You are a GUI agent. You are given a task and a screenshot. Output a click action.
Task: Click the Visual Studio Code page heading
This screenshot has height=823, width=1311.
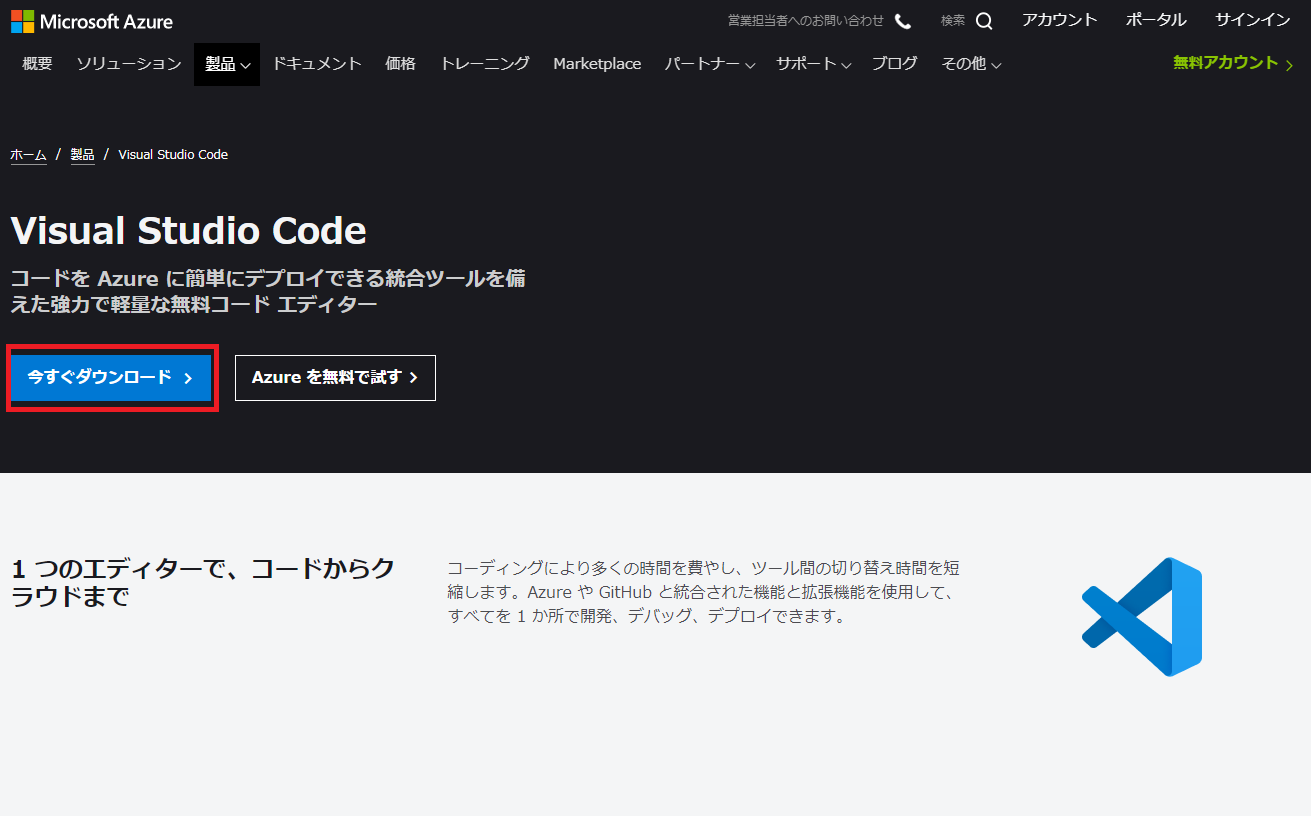click(x=188, y=231)
